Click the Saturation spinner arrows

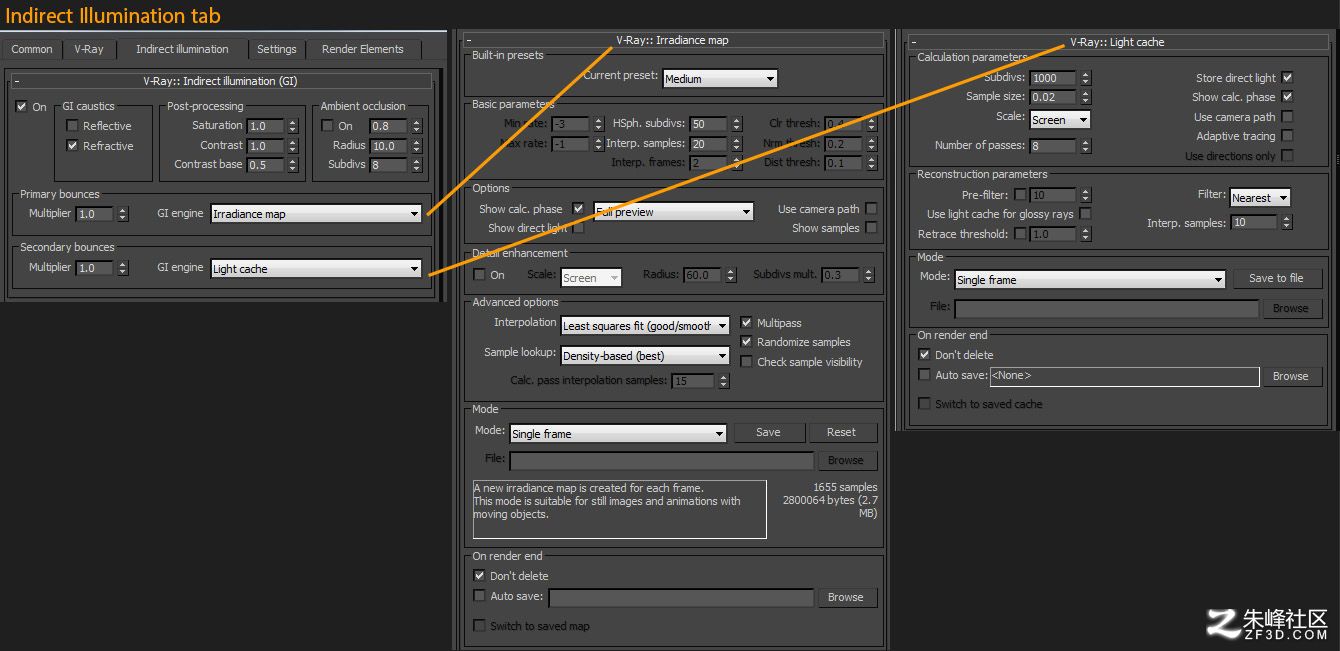[x=293, y=126]
